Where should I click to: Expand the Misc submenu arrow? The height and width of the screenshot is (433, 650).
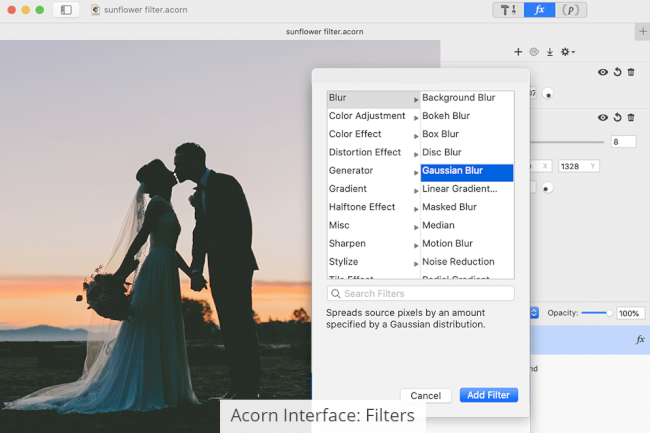click(416, 227)
